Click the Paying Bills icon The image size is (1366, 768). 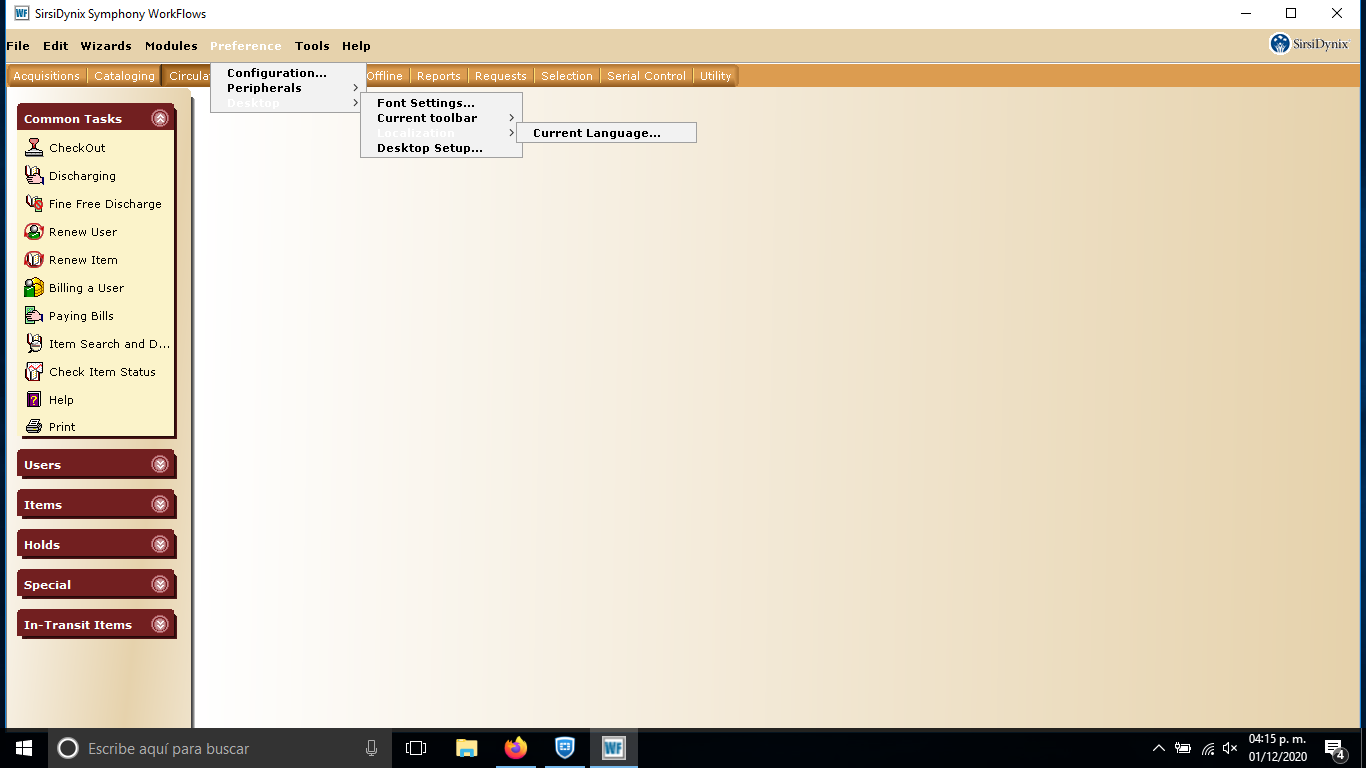tap(34, 316)
